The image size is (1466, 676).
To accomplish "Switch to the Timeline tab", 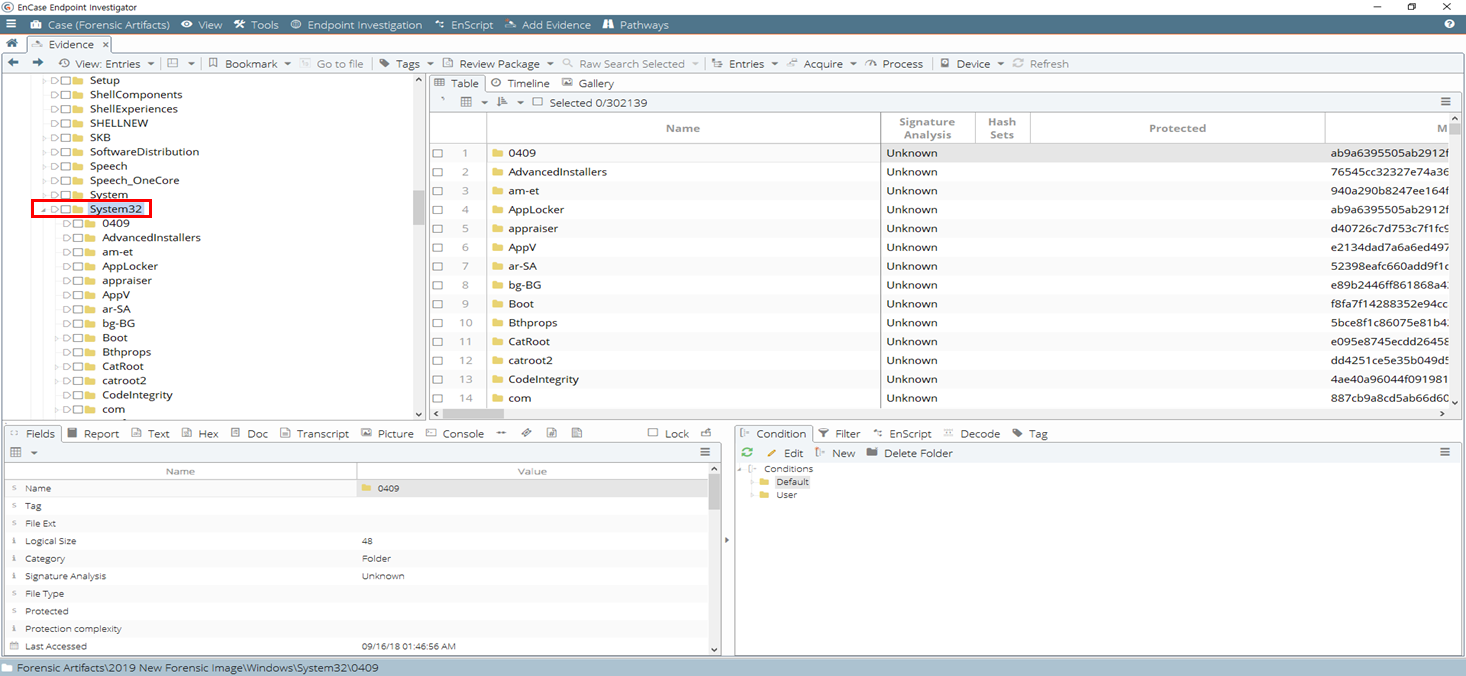I will point(520,83).
